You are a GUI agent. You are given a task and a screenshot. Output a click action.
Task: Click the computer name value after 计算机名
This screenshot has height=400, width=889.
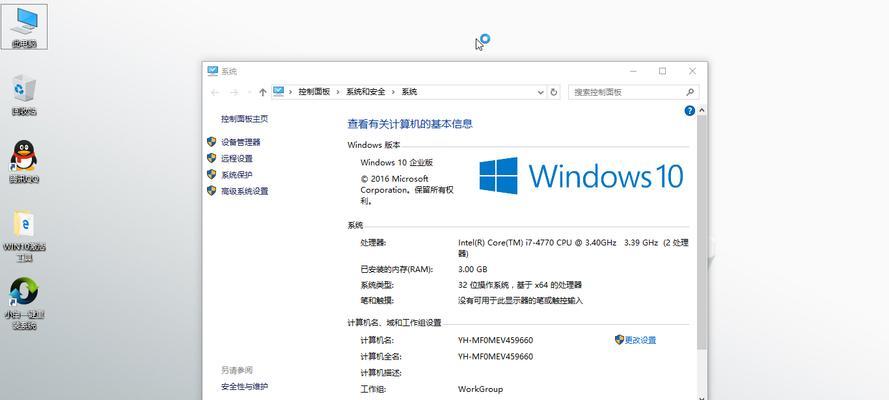(496, 340)
